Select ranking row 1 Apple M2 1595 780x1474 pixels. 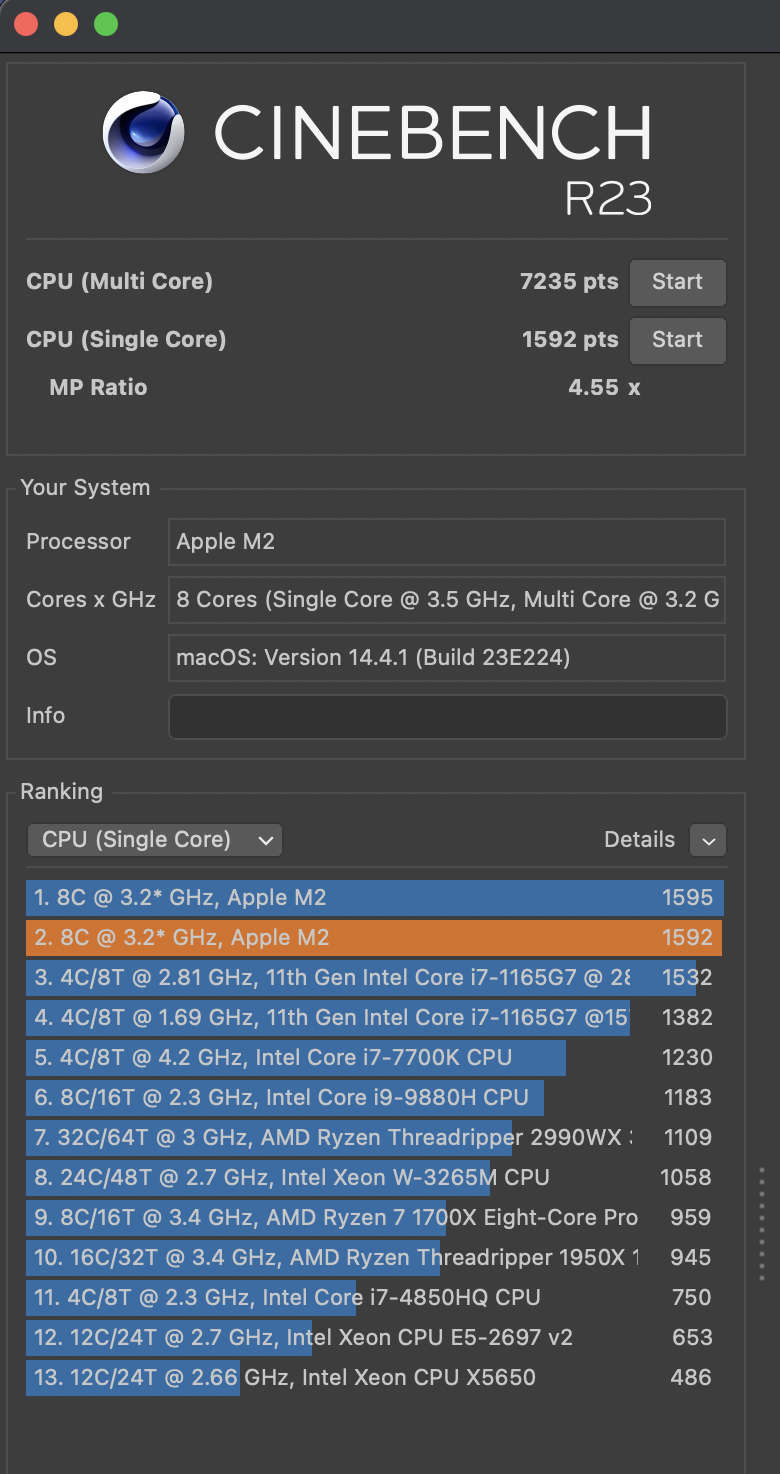click(375, 898)
